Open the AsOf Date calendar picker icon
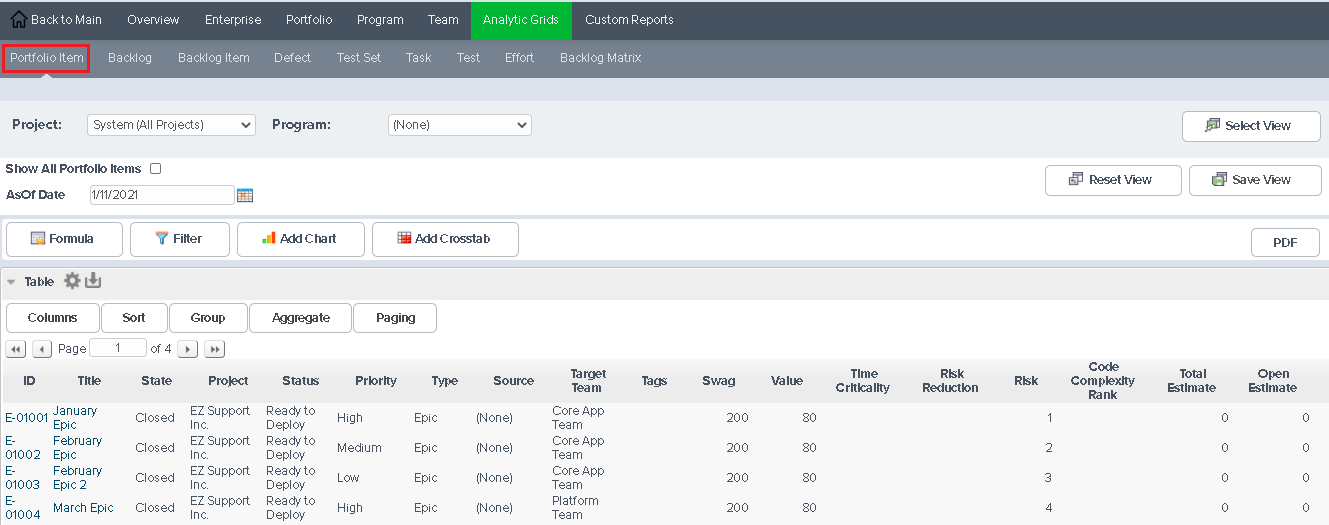Image resolution: width=1329 pixels, height=525 pixels. [245, 195]
